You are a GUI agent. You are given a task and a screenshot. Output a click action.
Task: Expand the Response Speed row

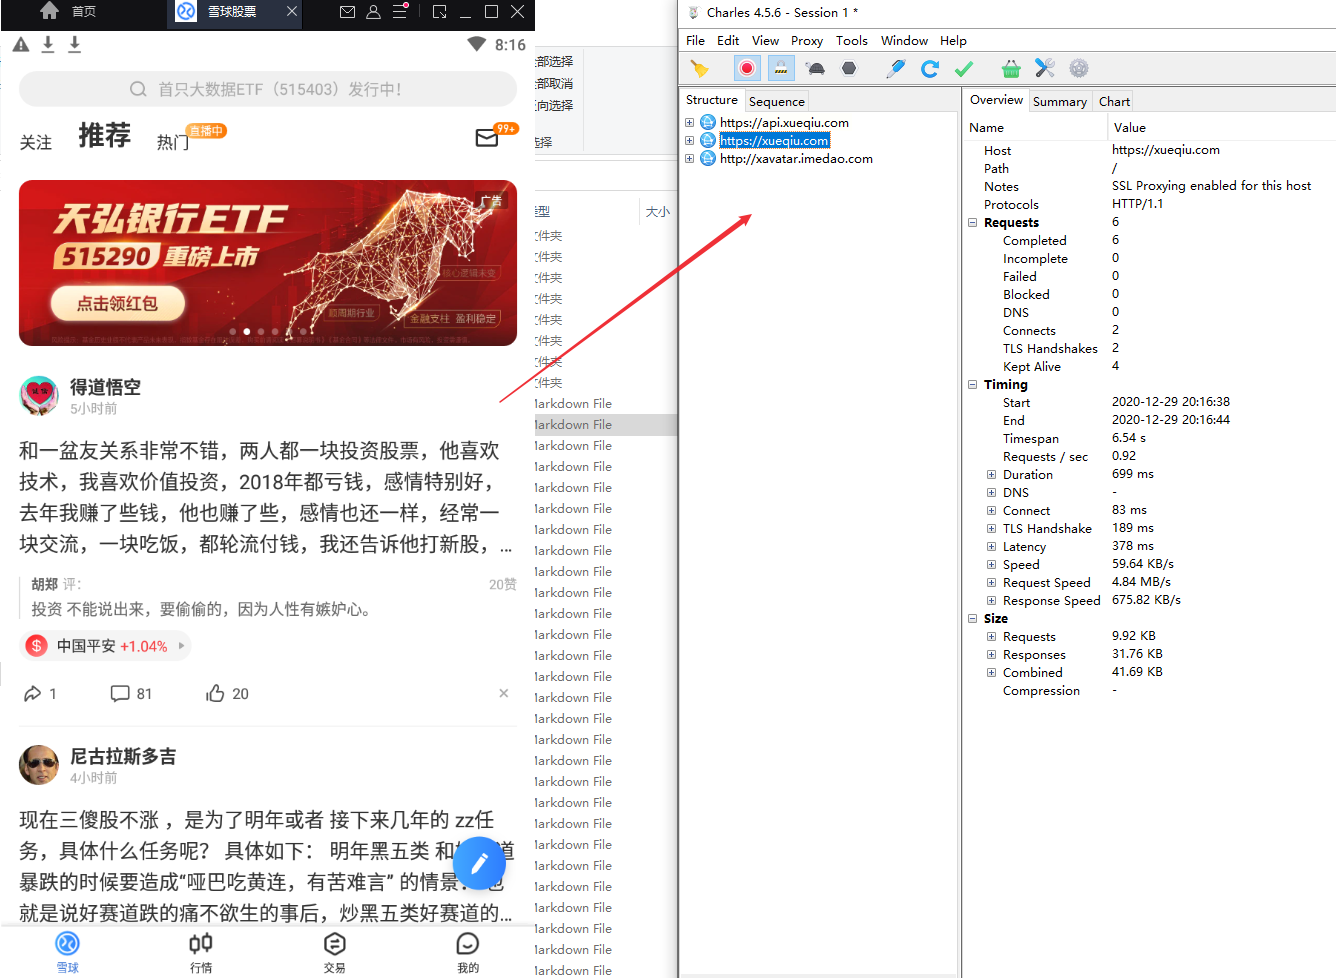pos(991,600)
